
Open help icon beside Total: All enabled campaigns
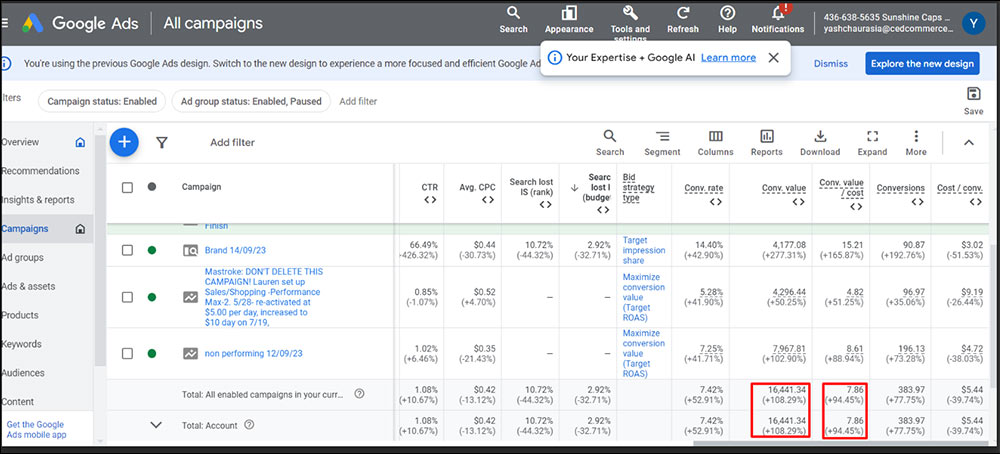point(359,394)
